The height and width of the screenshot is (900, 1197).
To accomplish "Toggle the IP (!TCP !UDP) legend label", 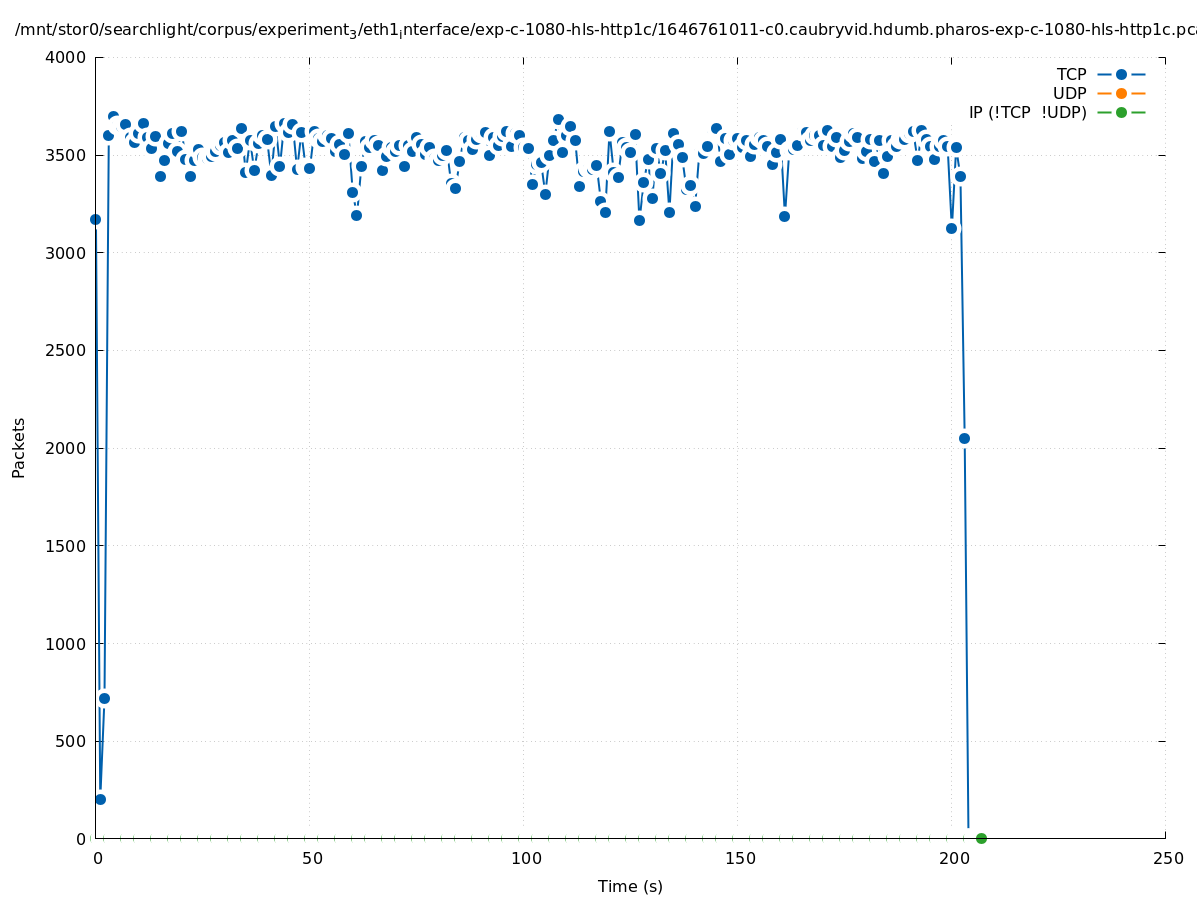I will pos(1027,112).
